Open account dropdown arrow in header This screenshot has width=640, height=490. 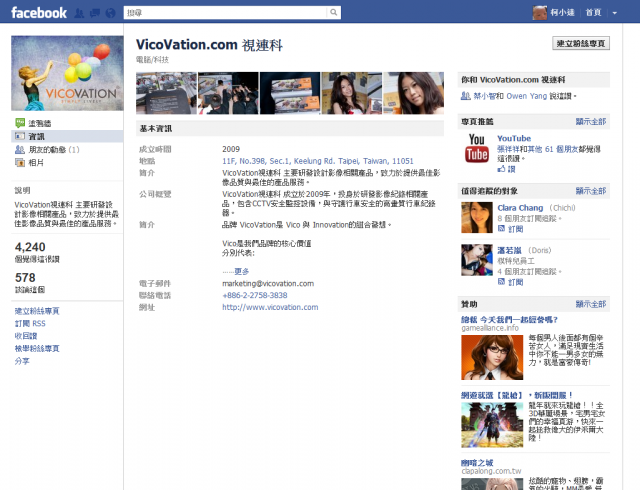pyautogui.click(x=614, y=13)
